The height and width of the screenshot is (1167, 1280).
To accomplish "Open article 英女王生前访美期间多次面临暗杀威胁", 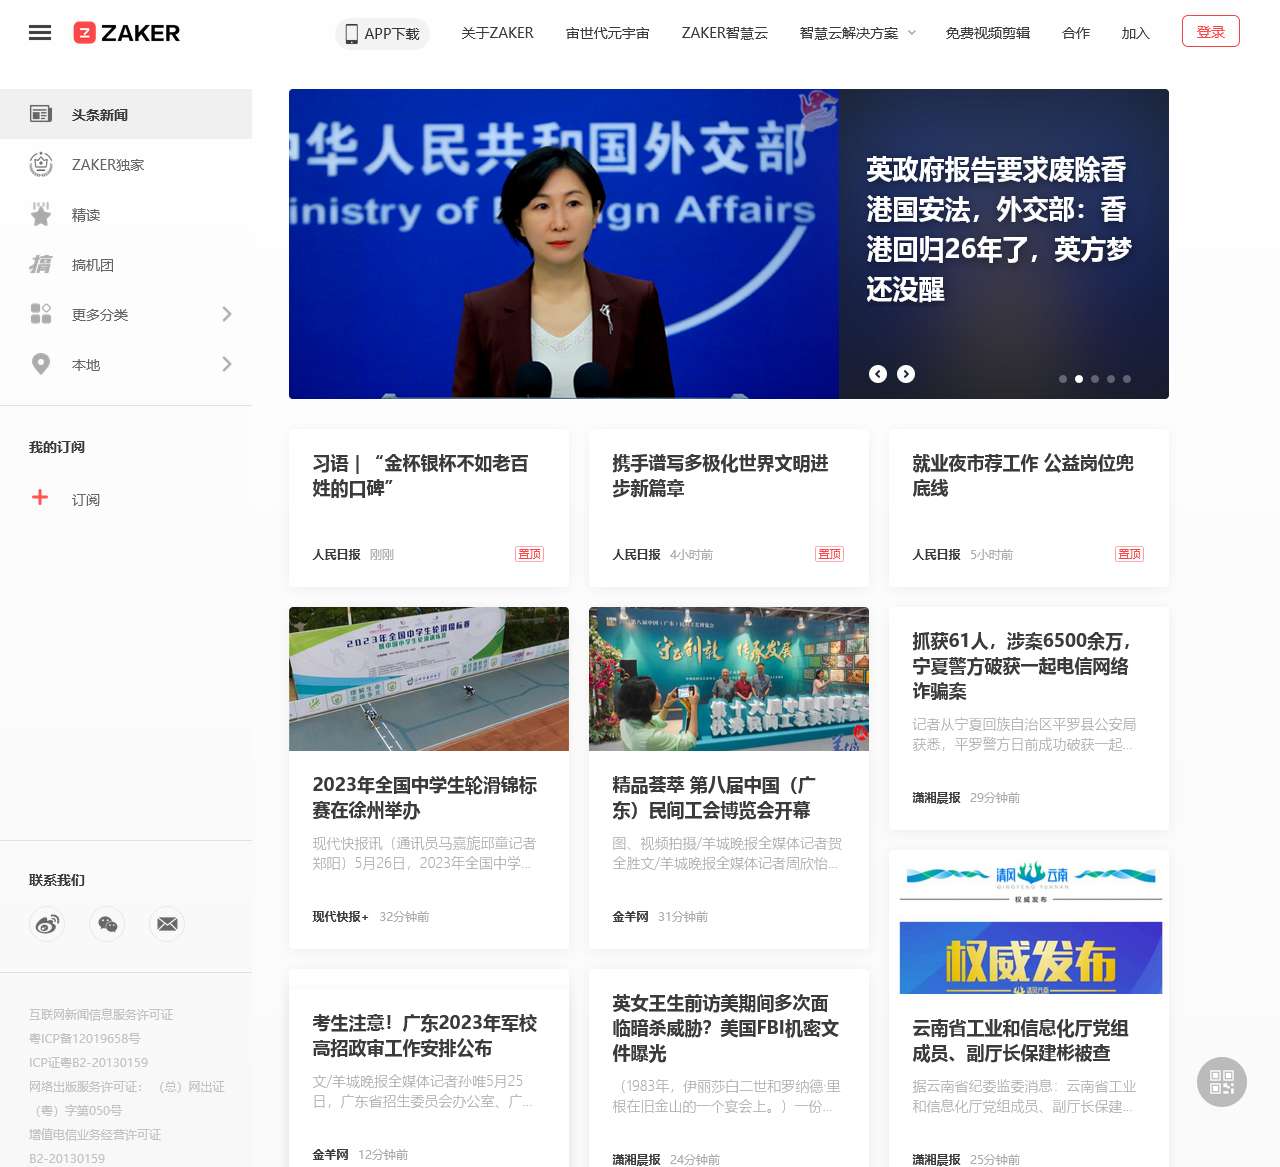I will click(726, 1028).
